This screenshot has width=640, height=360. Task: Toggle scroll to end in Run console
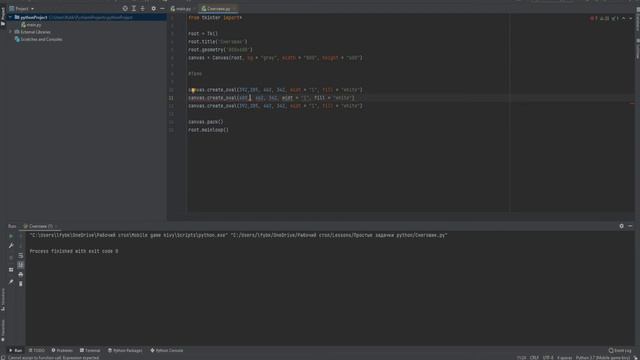(21, 265)
